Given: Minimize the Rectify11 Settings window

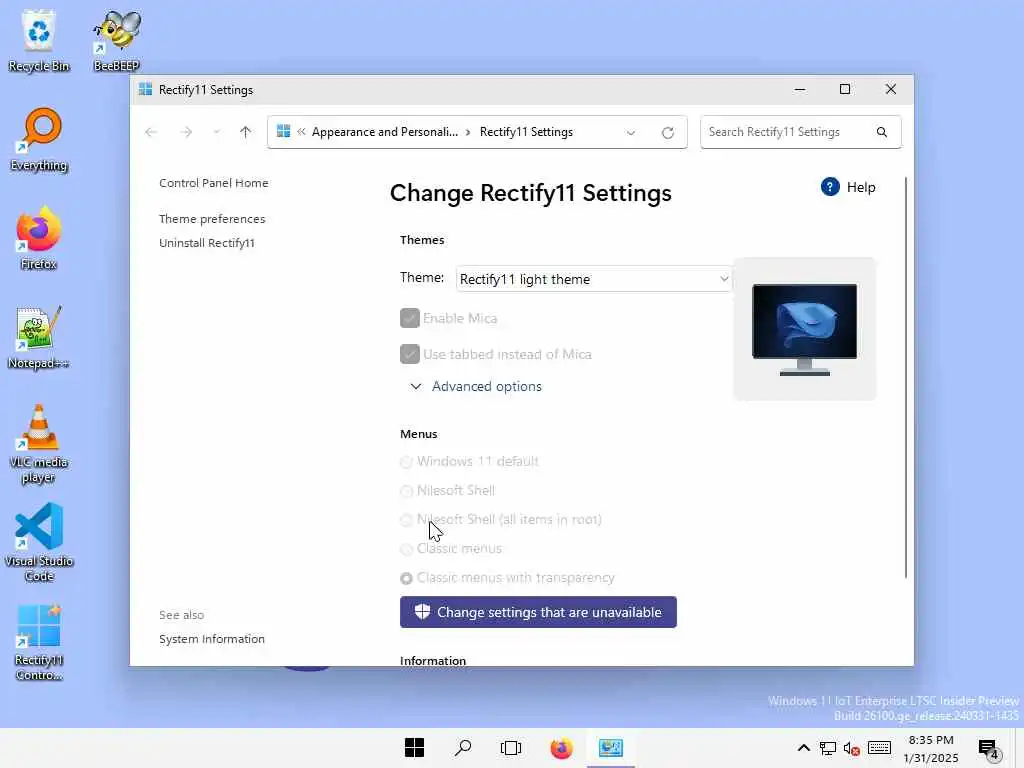Looking at the screenshot, I should [x=800, y=89].
